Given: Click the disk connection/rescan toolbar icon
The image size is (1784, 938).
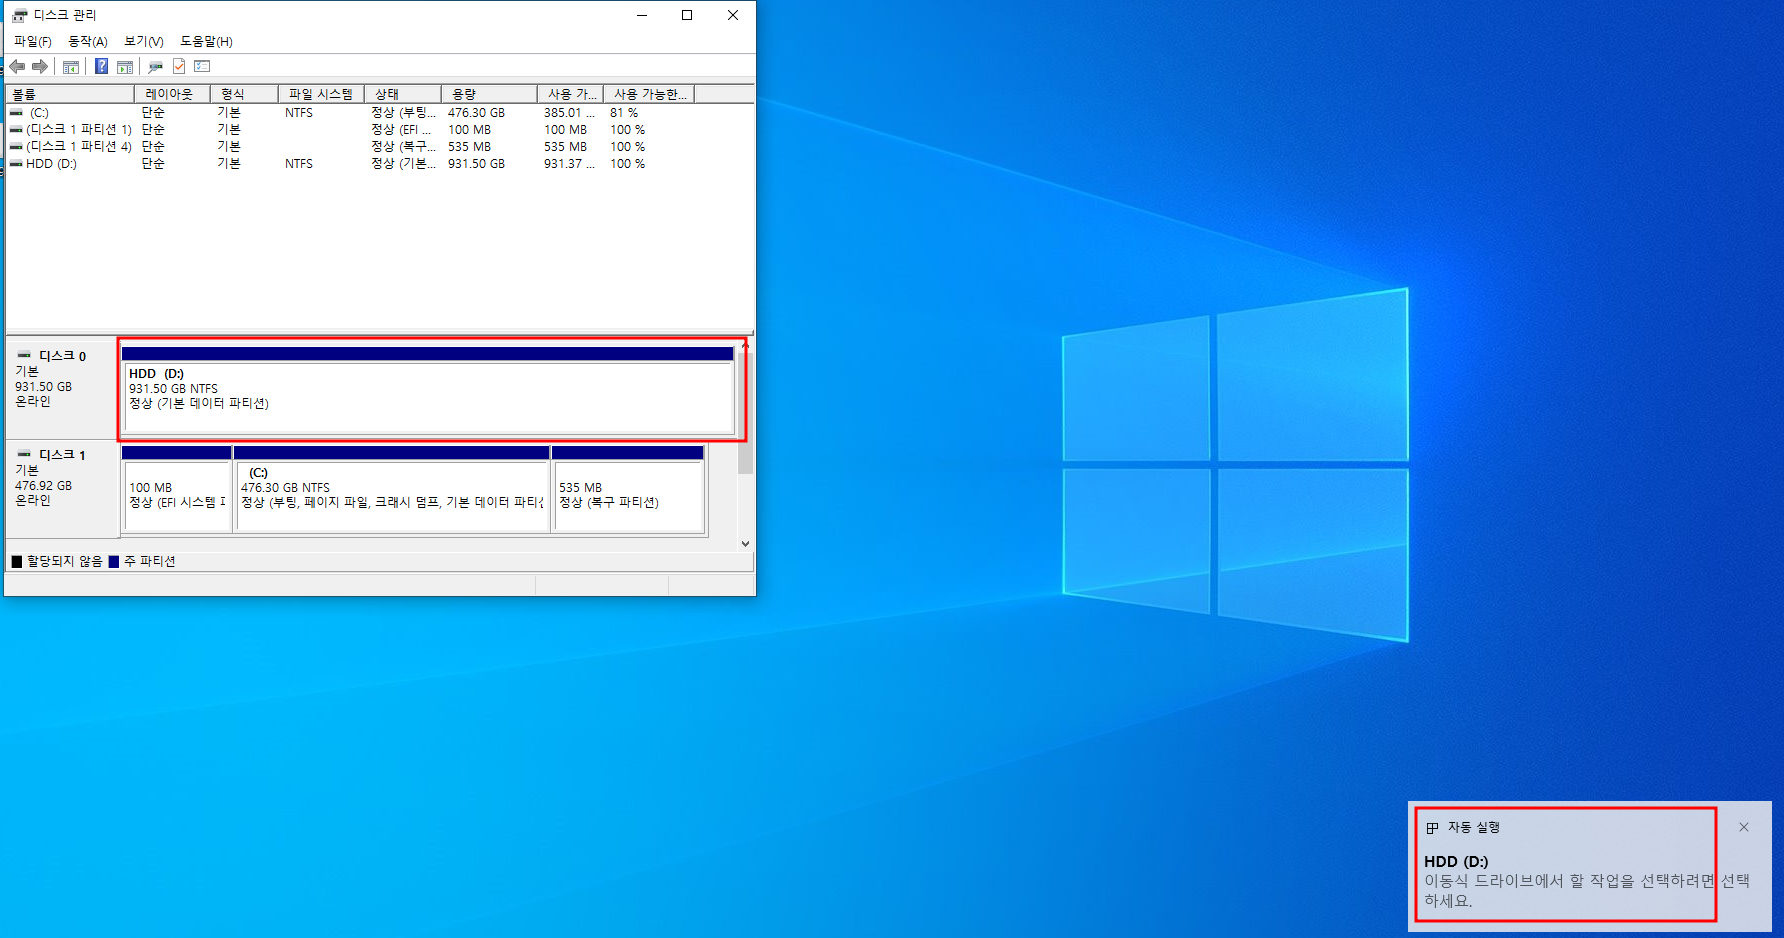Looking at the screenshot, I should point(155,67).
